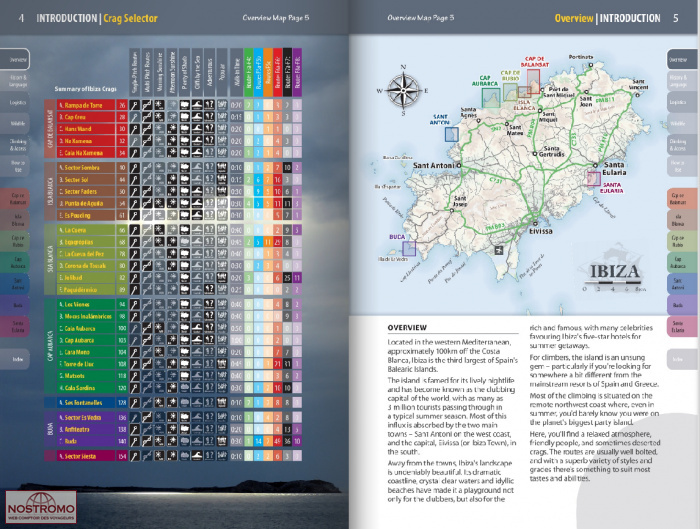Click popular crowd icon in Buda row
The width and height of the screenshot is (700, 529).
(x=222, y=441)
